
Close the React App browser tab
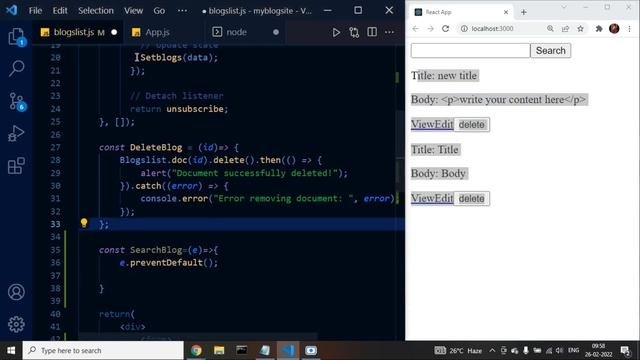click(506, 12)
